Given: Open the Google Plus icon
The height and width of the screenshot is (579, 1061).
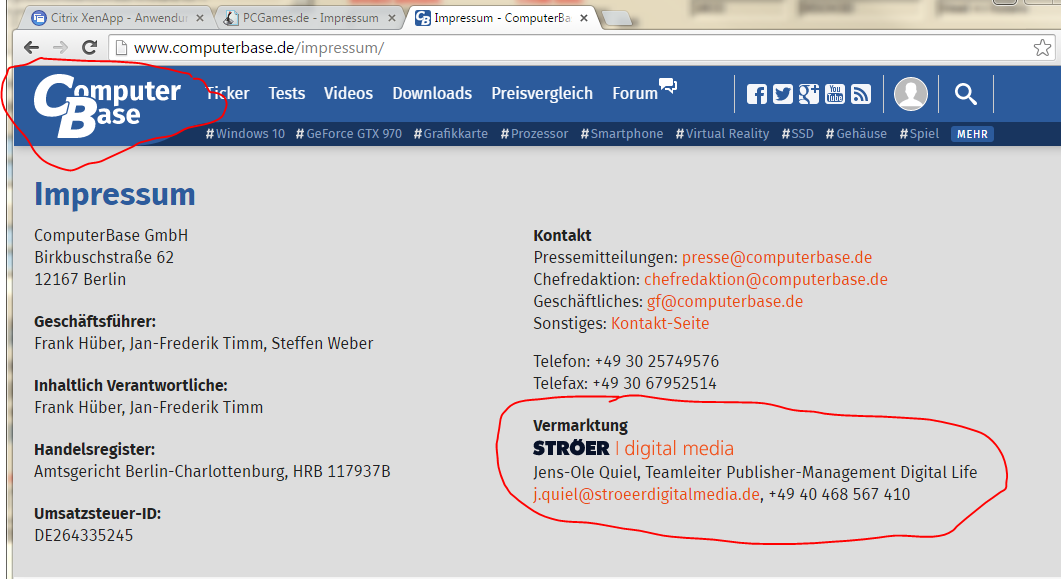Looking at the screenshot, I should [x=809, y=94].
